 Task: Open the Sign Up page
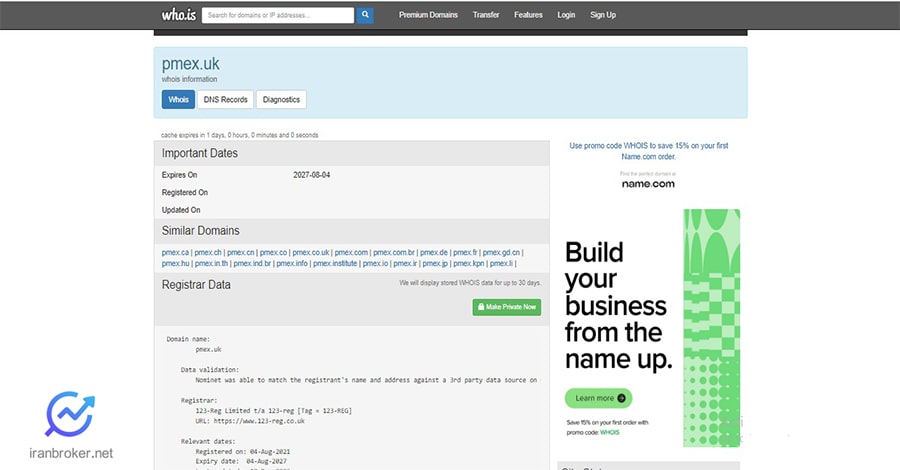click(603, 15)
